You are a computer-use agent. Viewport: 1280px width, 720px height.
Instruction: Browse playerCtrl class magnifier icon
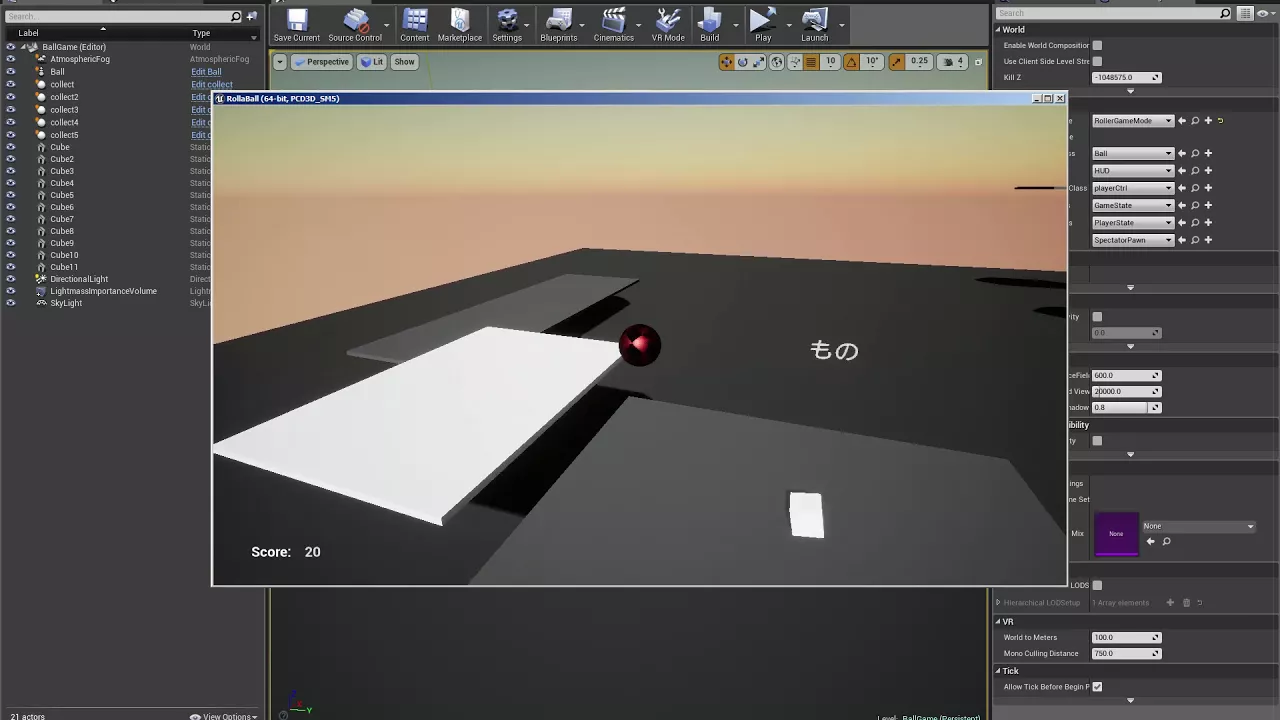click(1195, 188)
